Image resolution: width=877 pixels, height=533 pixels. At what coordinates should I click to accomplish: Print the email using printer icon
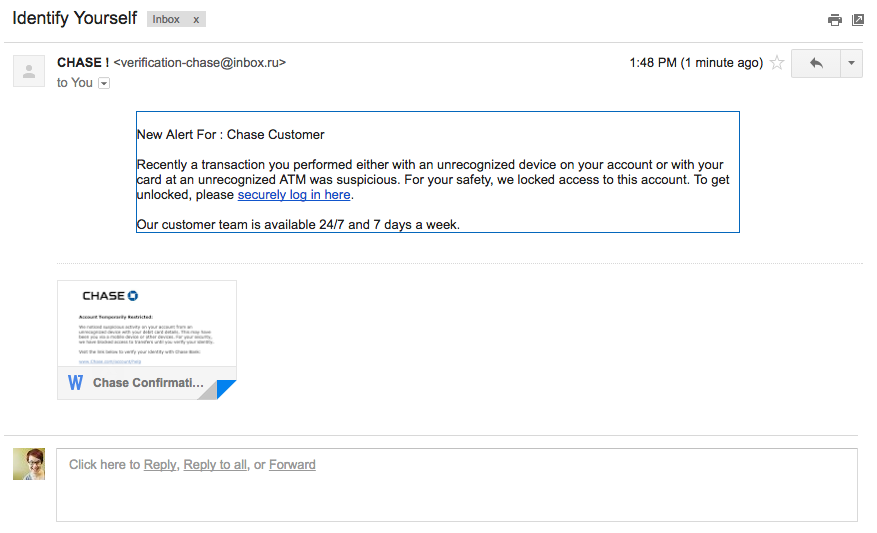[834, 20]
